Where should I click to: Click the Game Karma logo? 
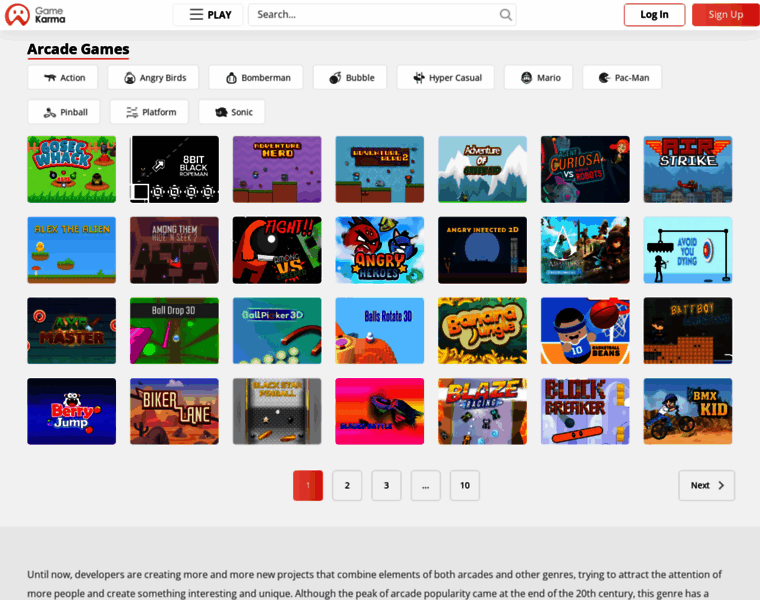pos(35,15)
